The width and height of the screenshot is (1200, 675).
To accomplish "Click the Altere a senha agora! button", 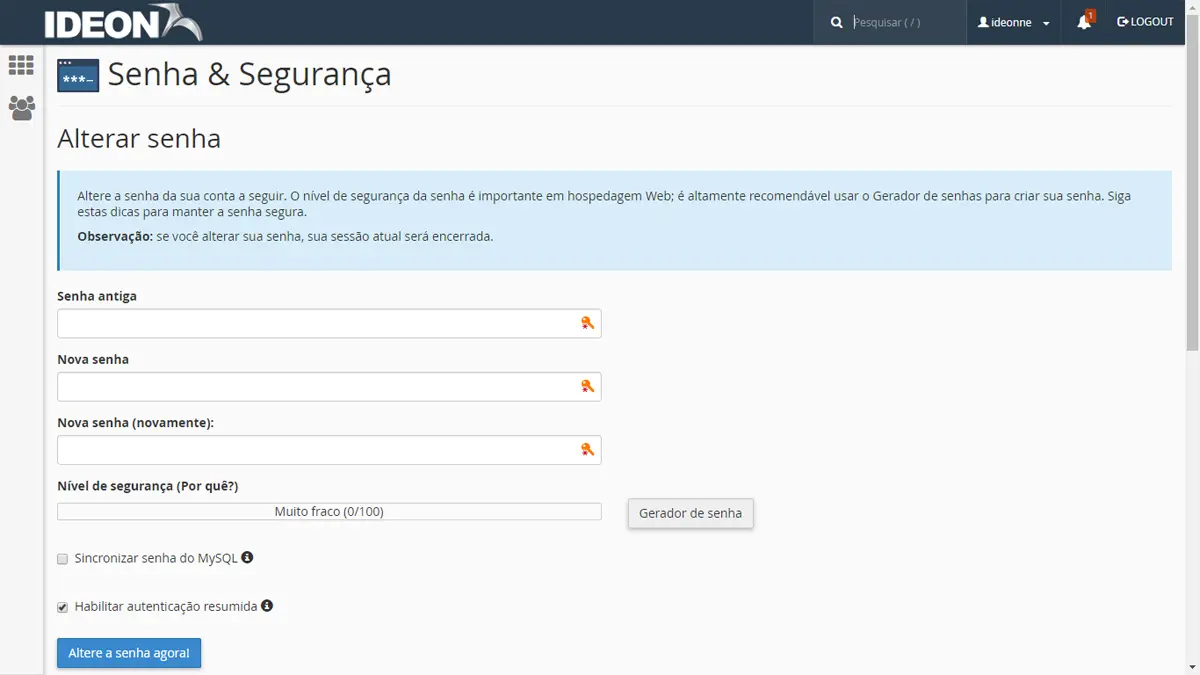I will pos(129,653).
